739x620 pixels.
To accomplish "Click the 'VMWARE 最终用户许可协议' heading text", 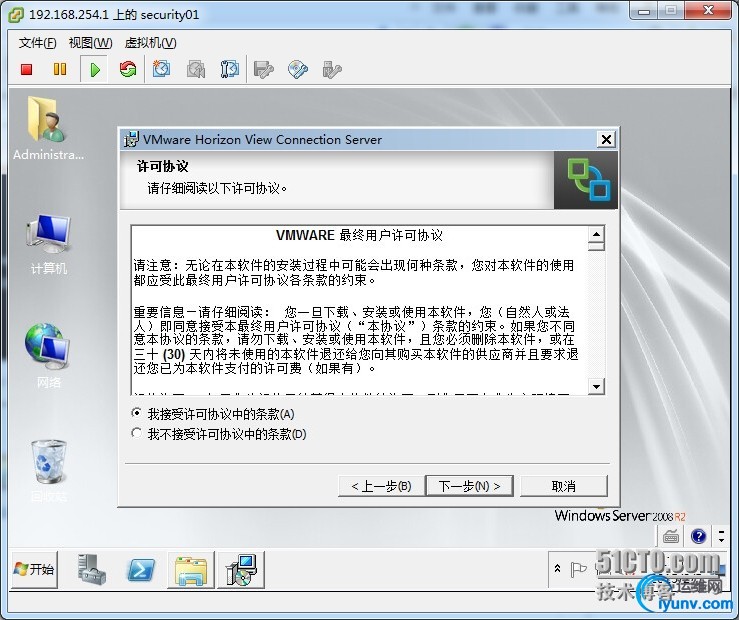I will tap(359, 235).
